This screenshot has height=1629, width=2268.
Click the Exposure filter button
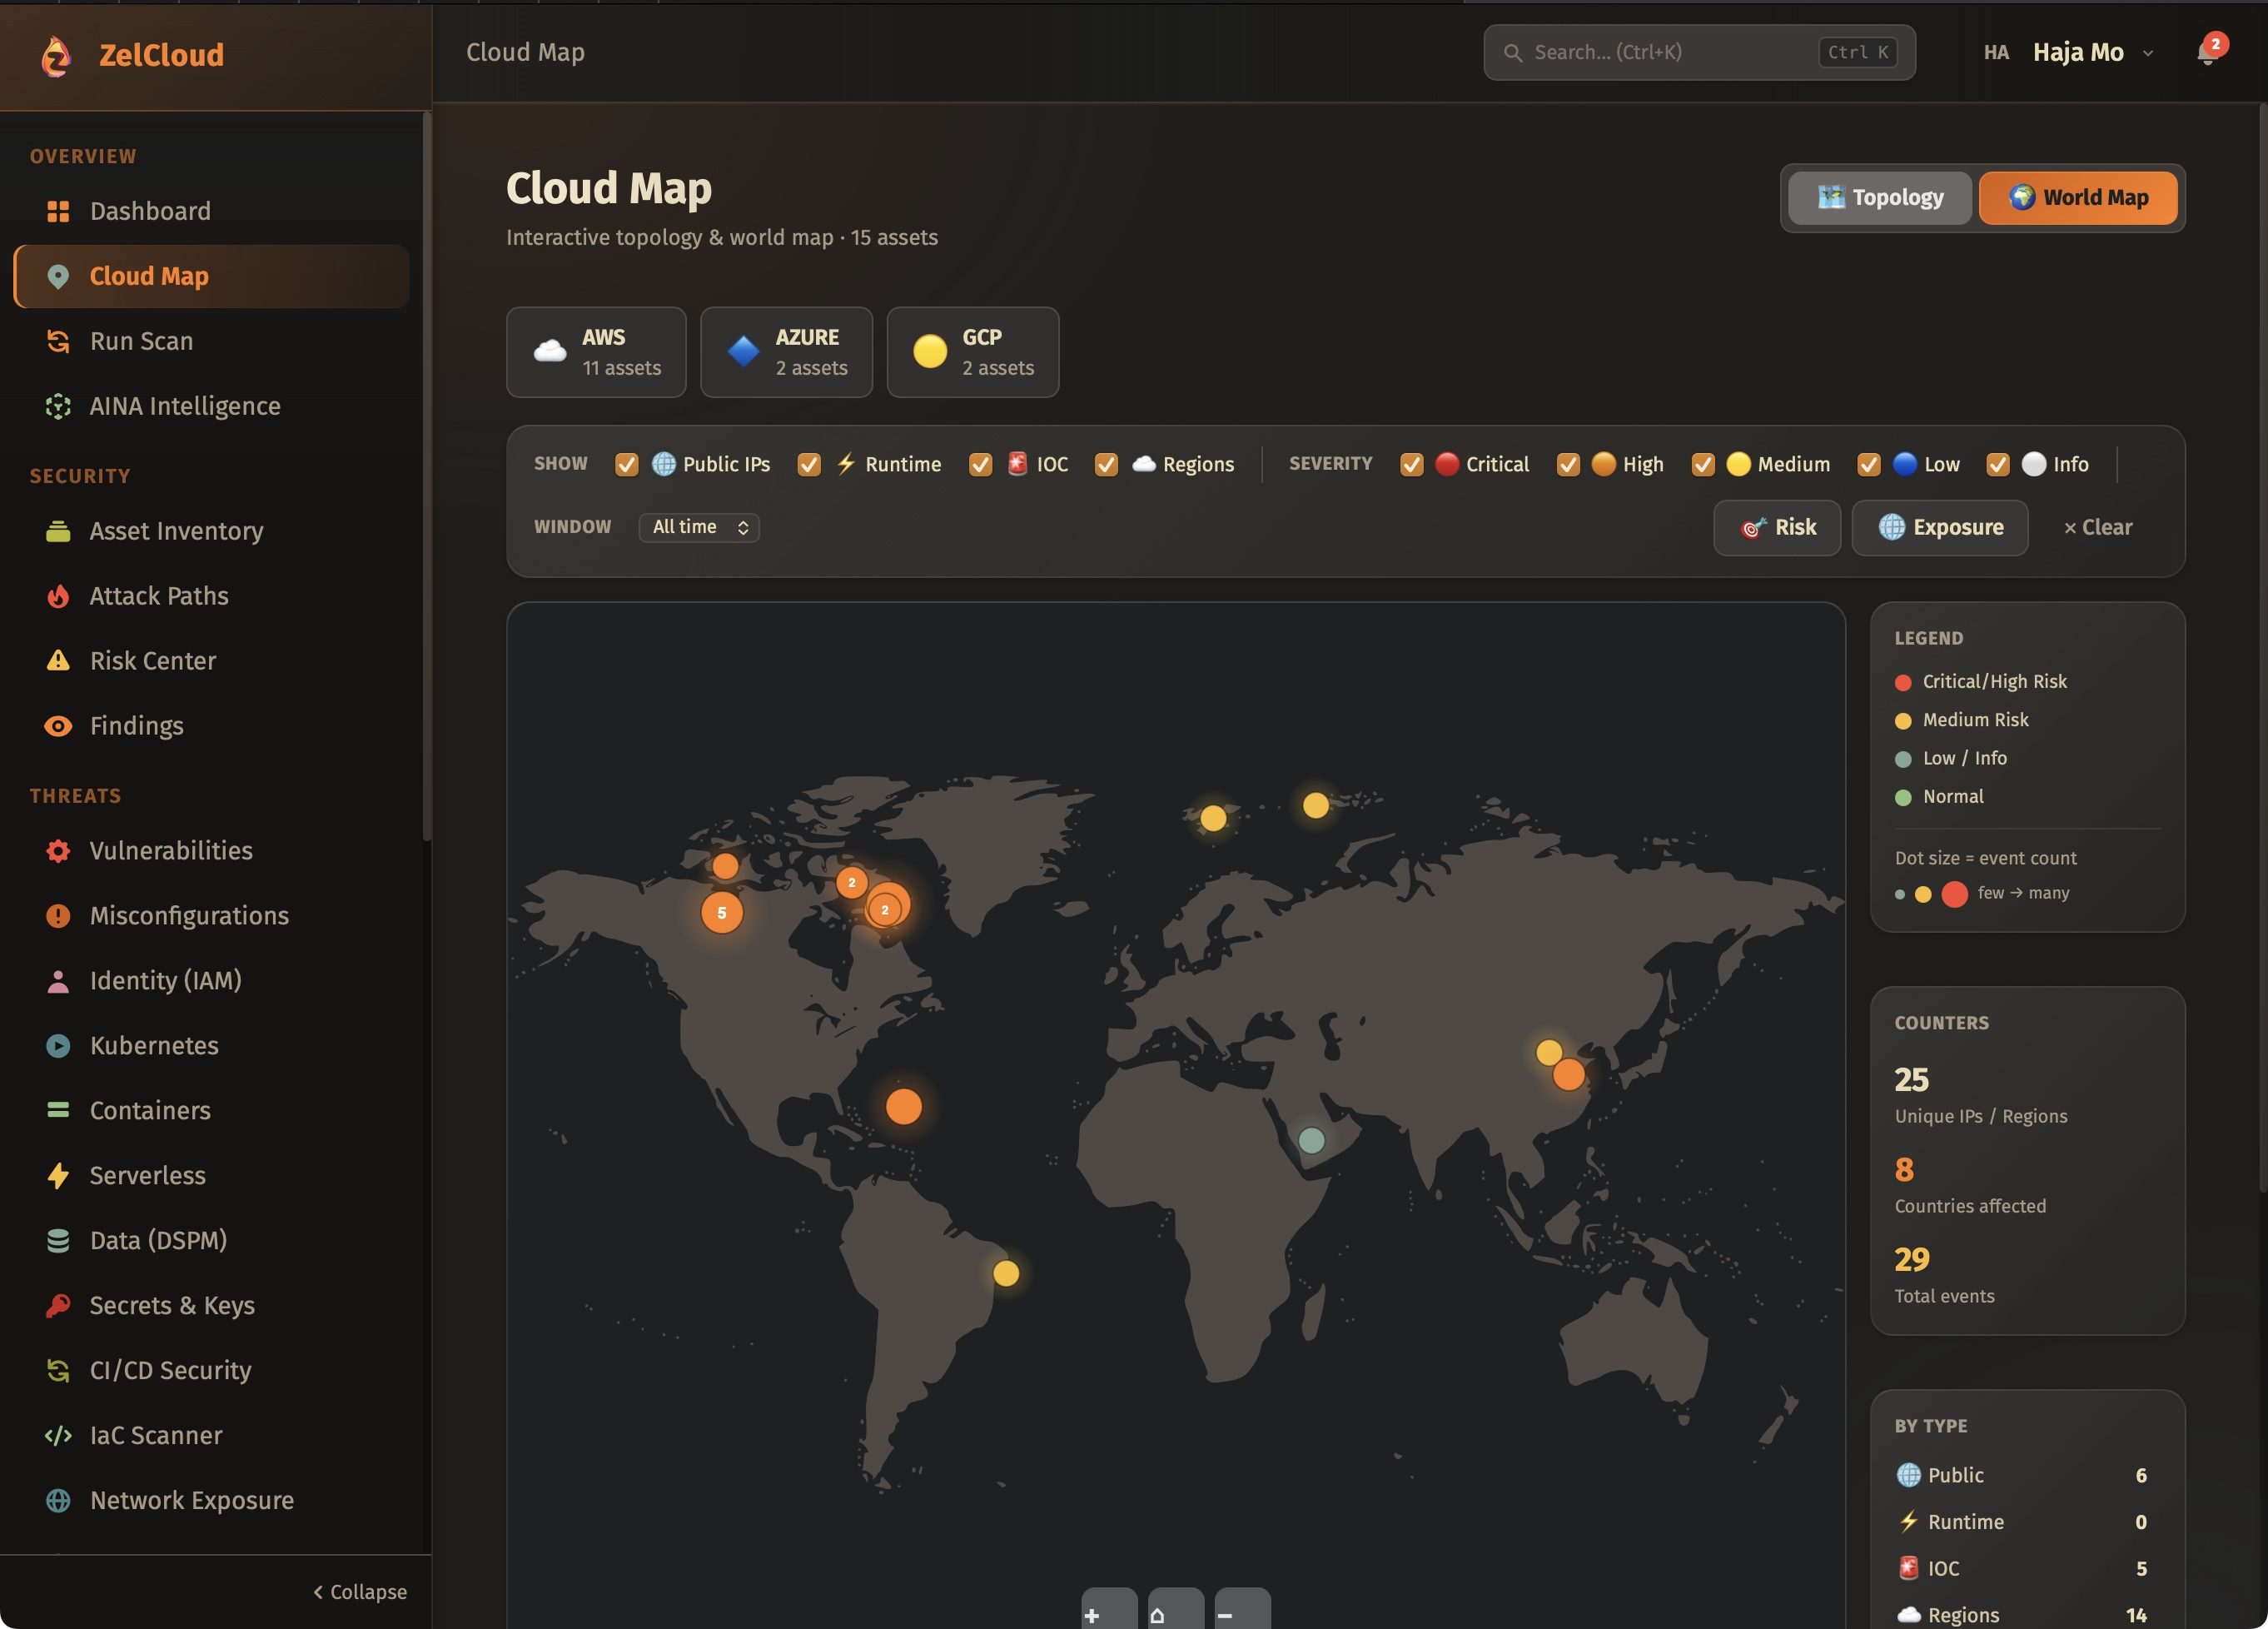(x=1939, y=527)
